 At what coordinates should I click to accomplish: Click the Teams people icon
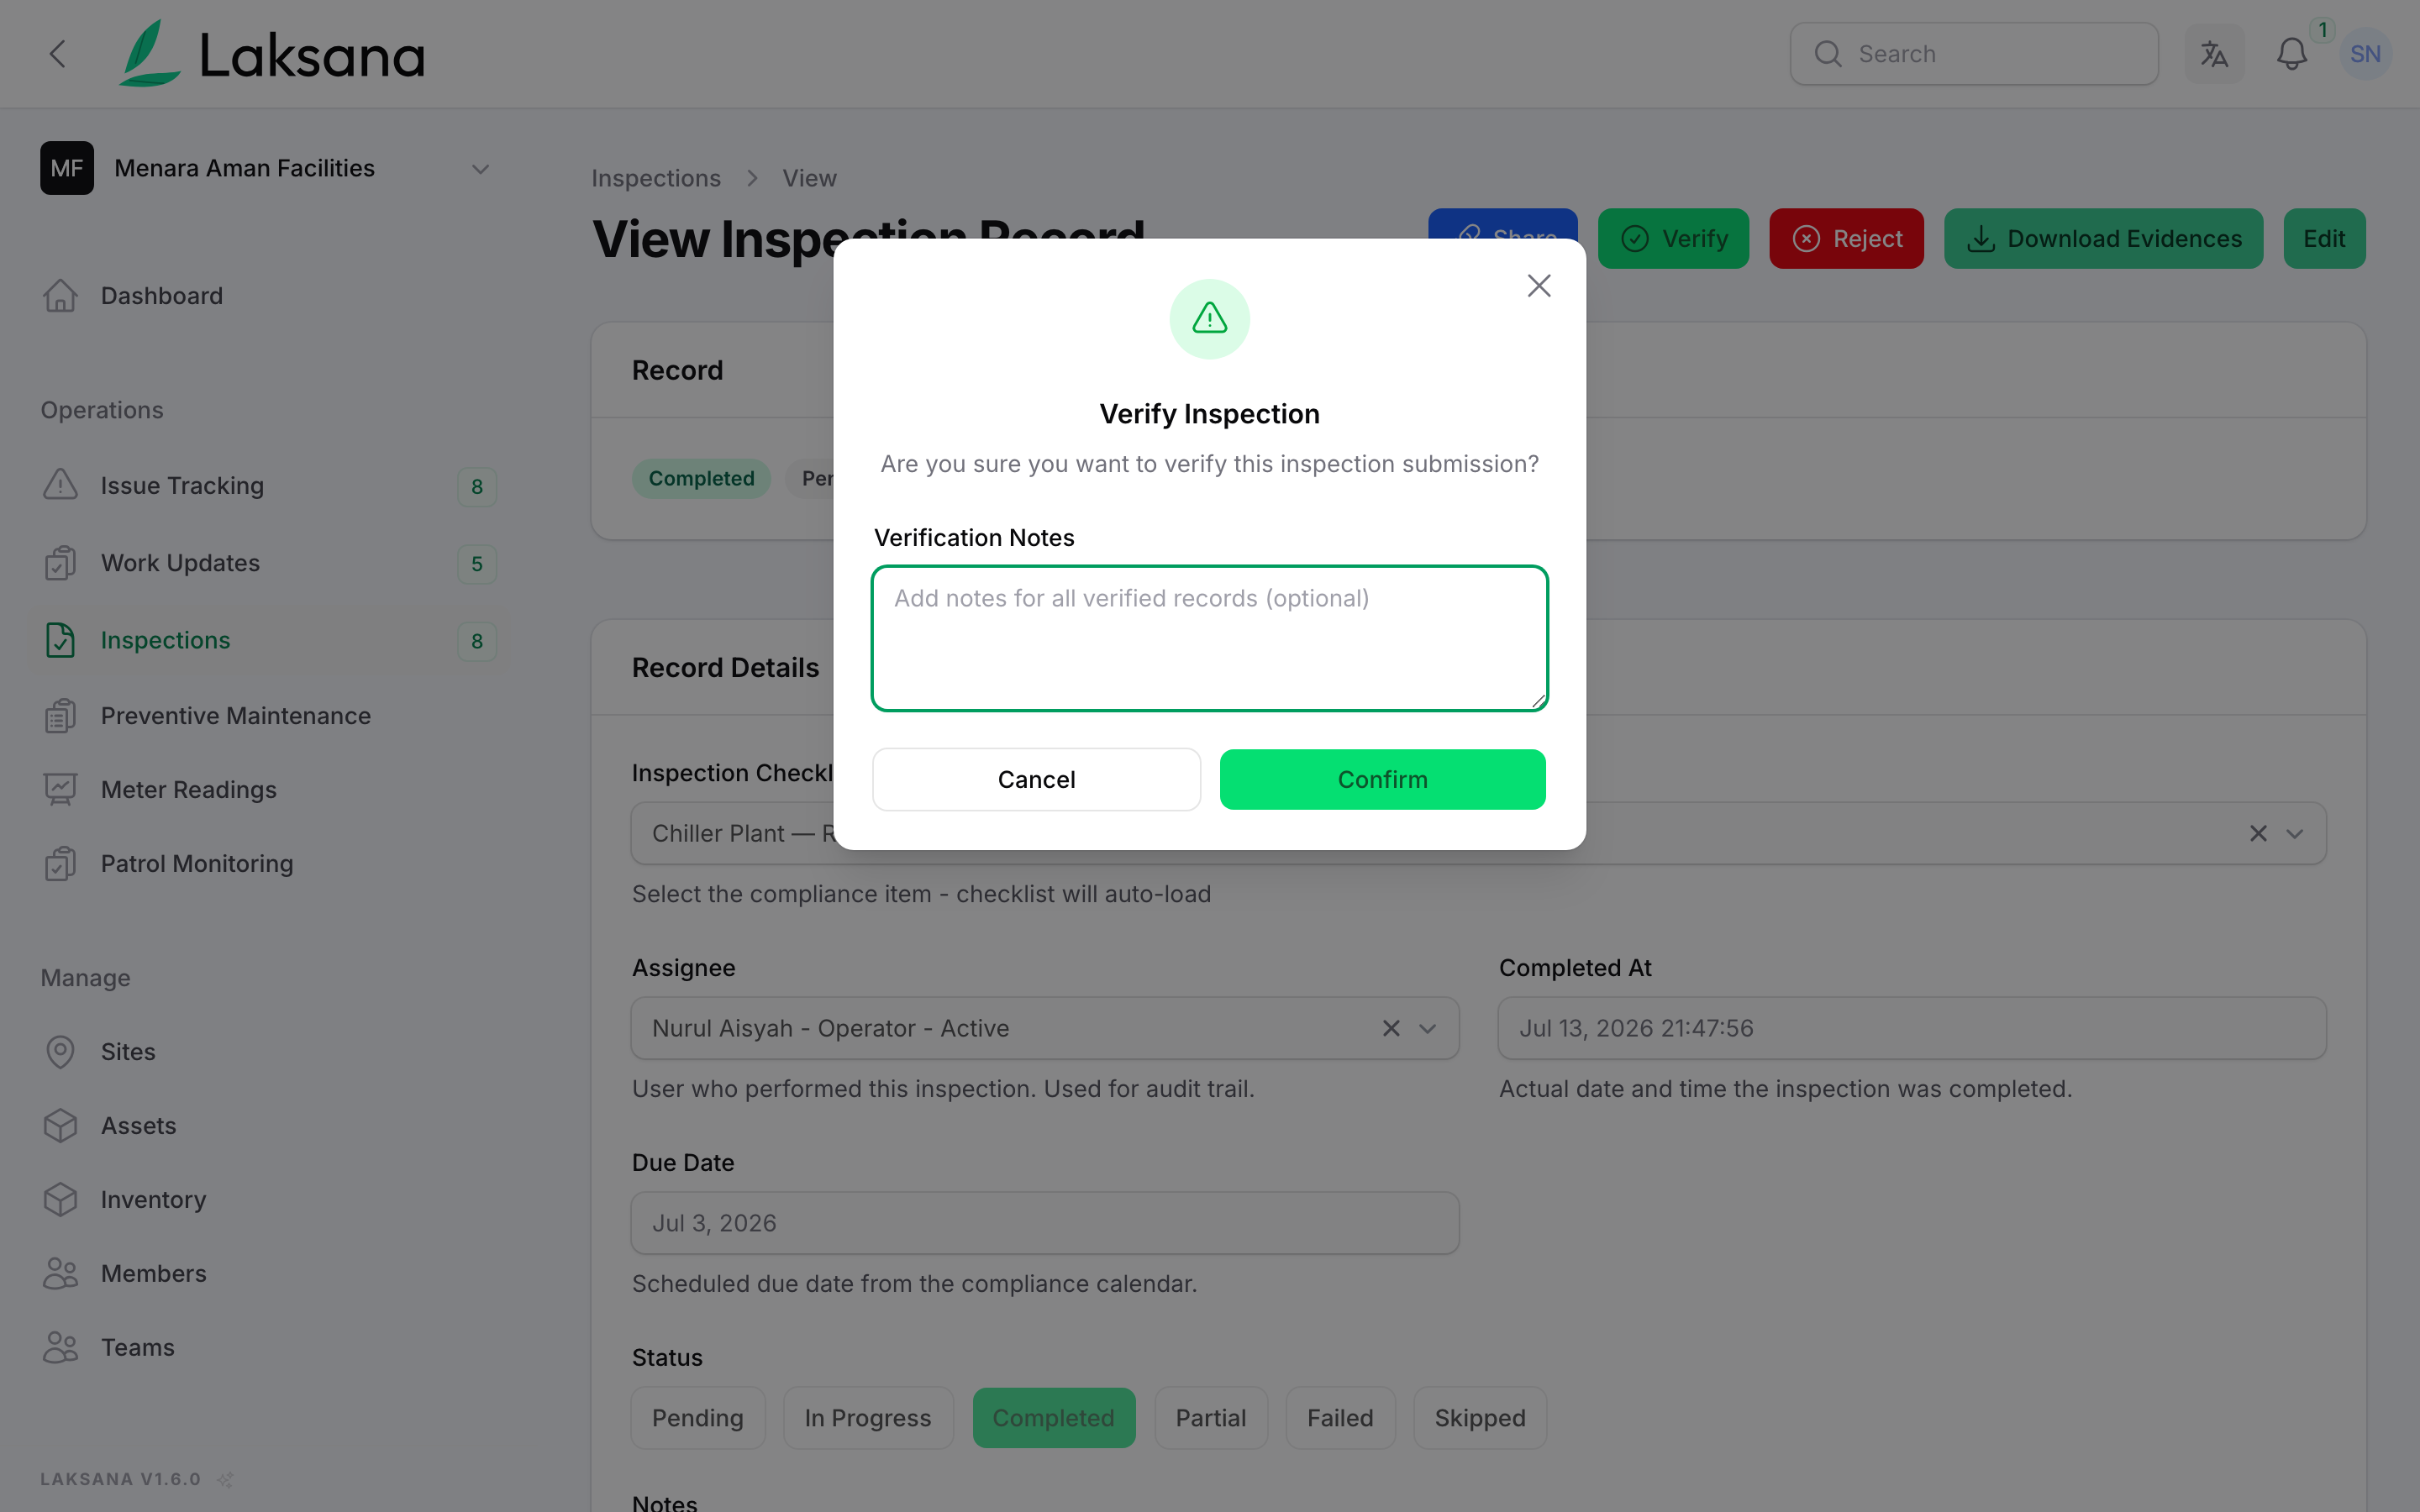click(x=60, y=1348)
